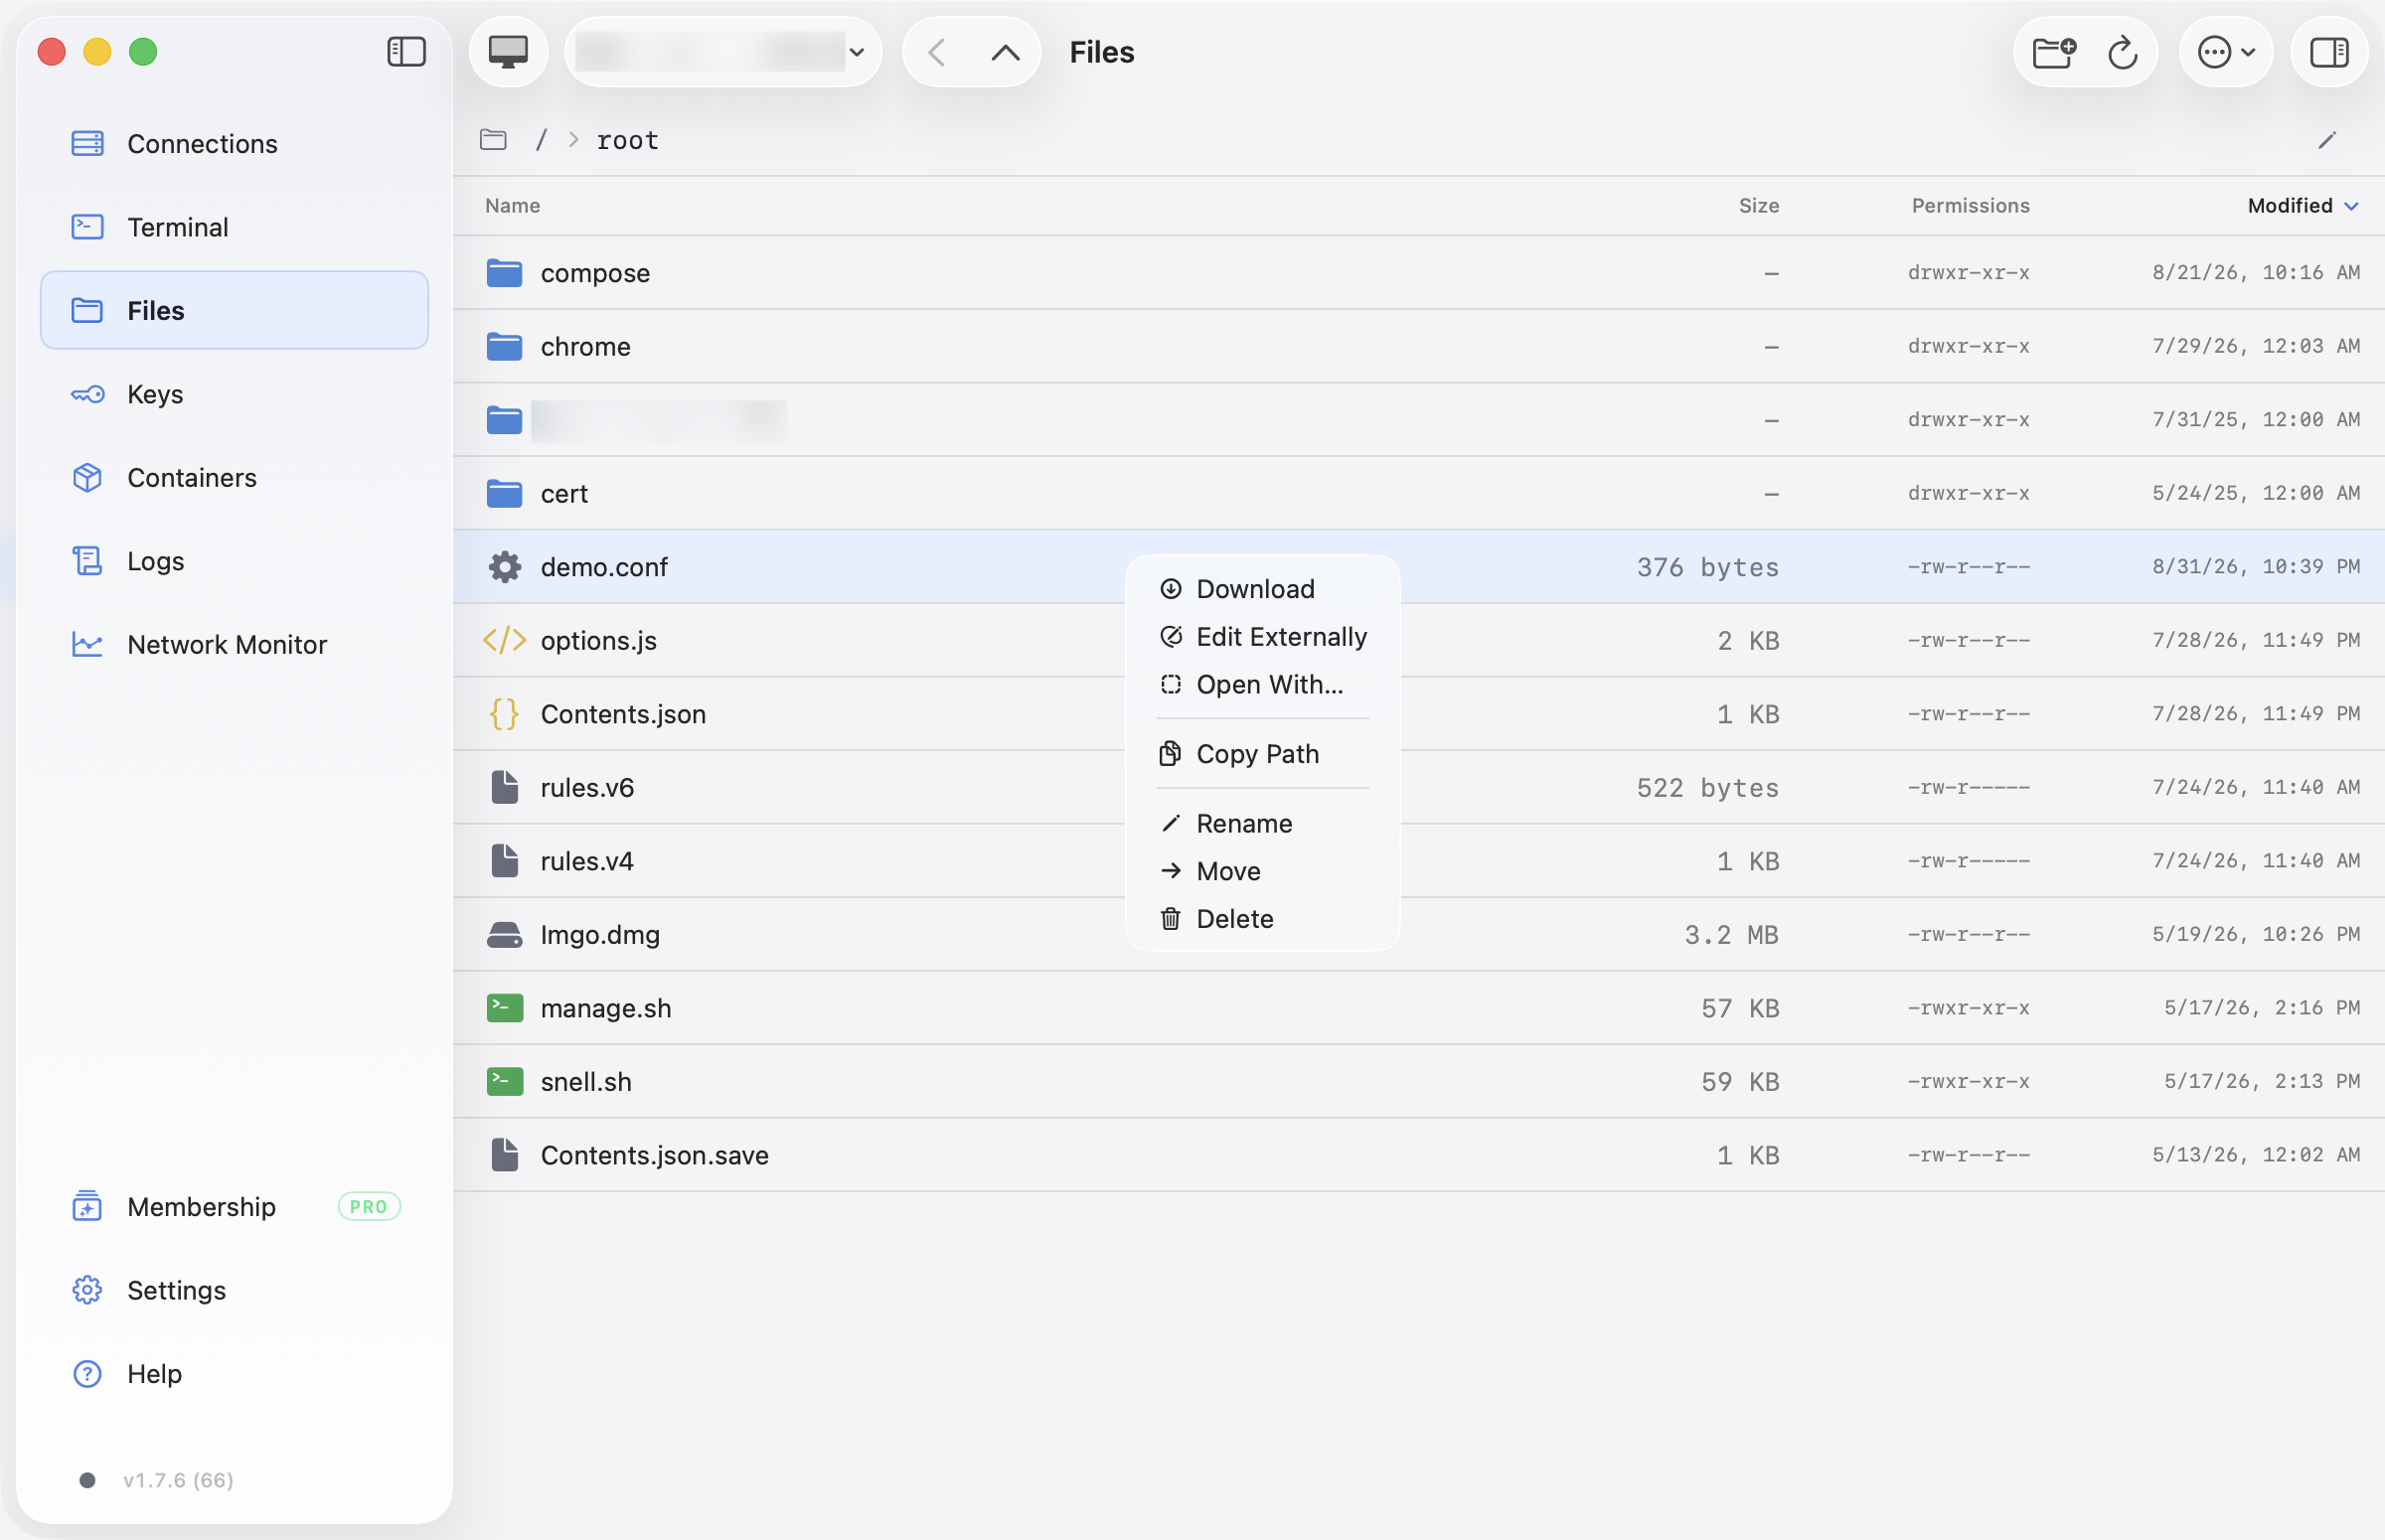This screenshot has height=1540, width=2385.
Task: Choose Copy Path in context menu
Action: pos(1262,754)
